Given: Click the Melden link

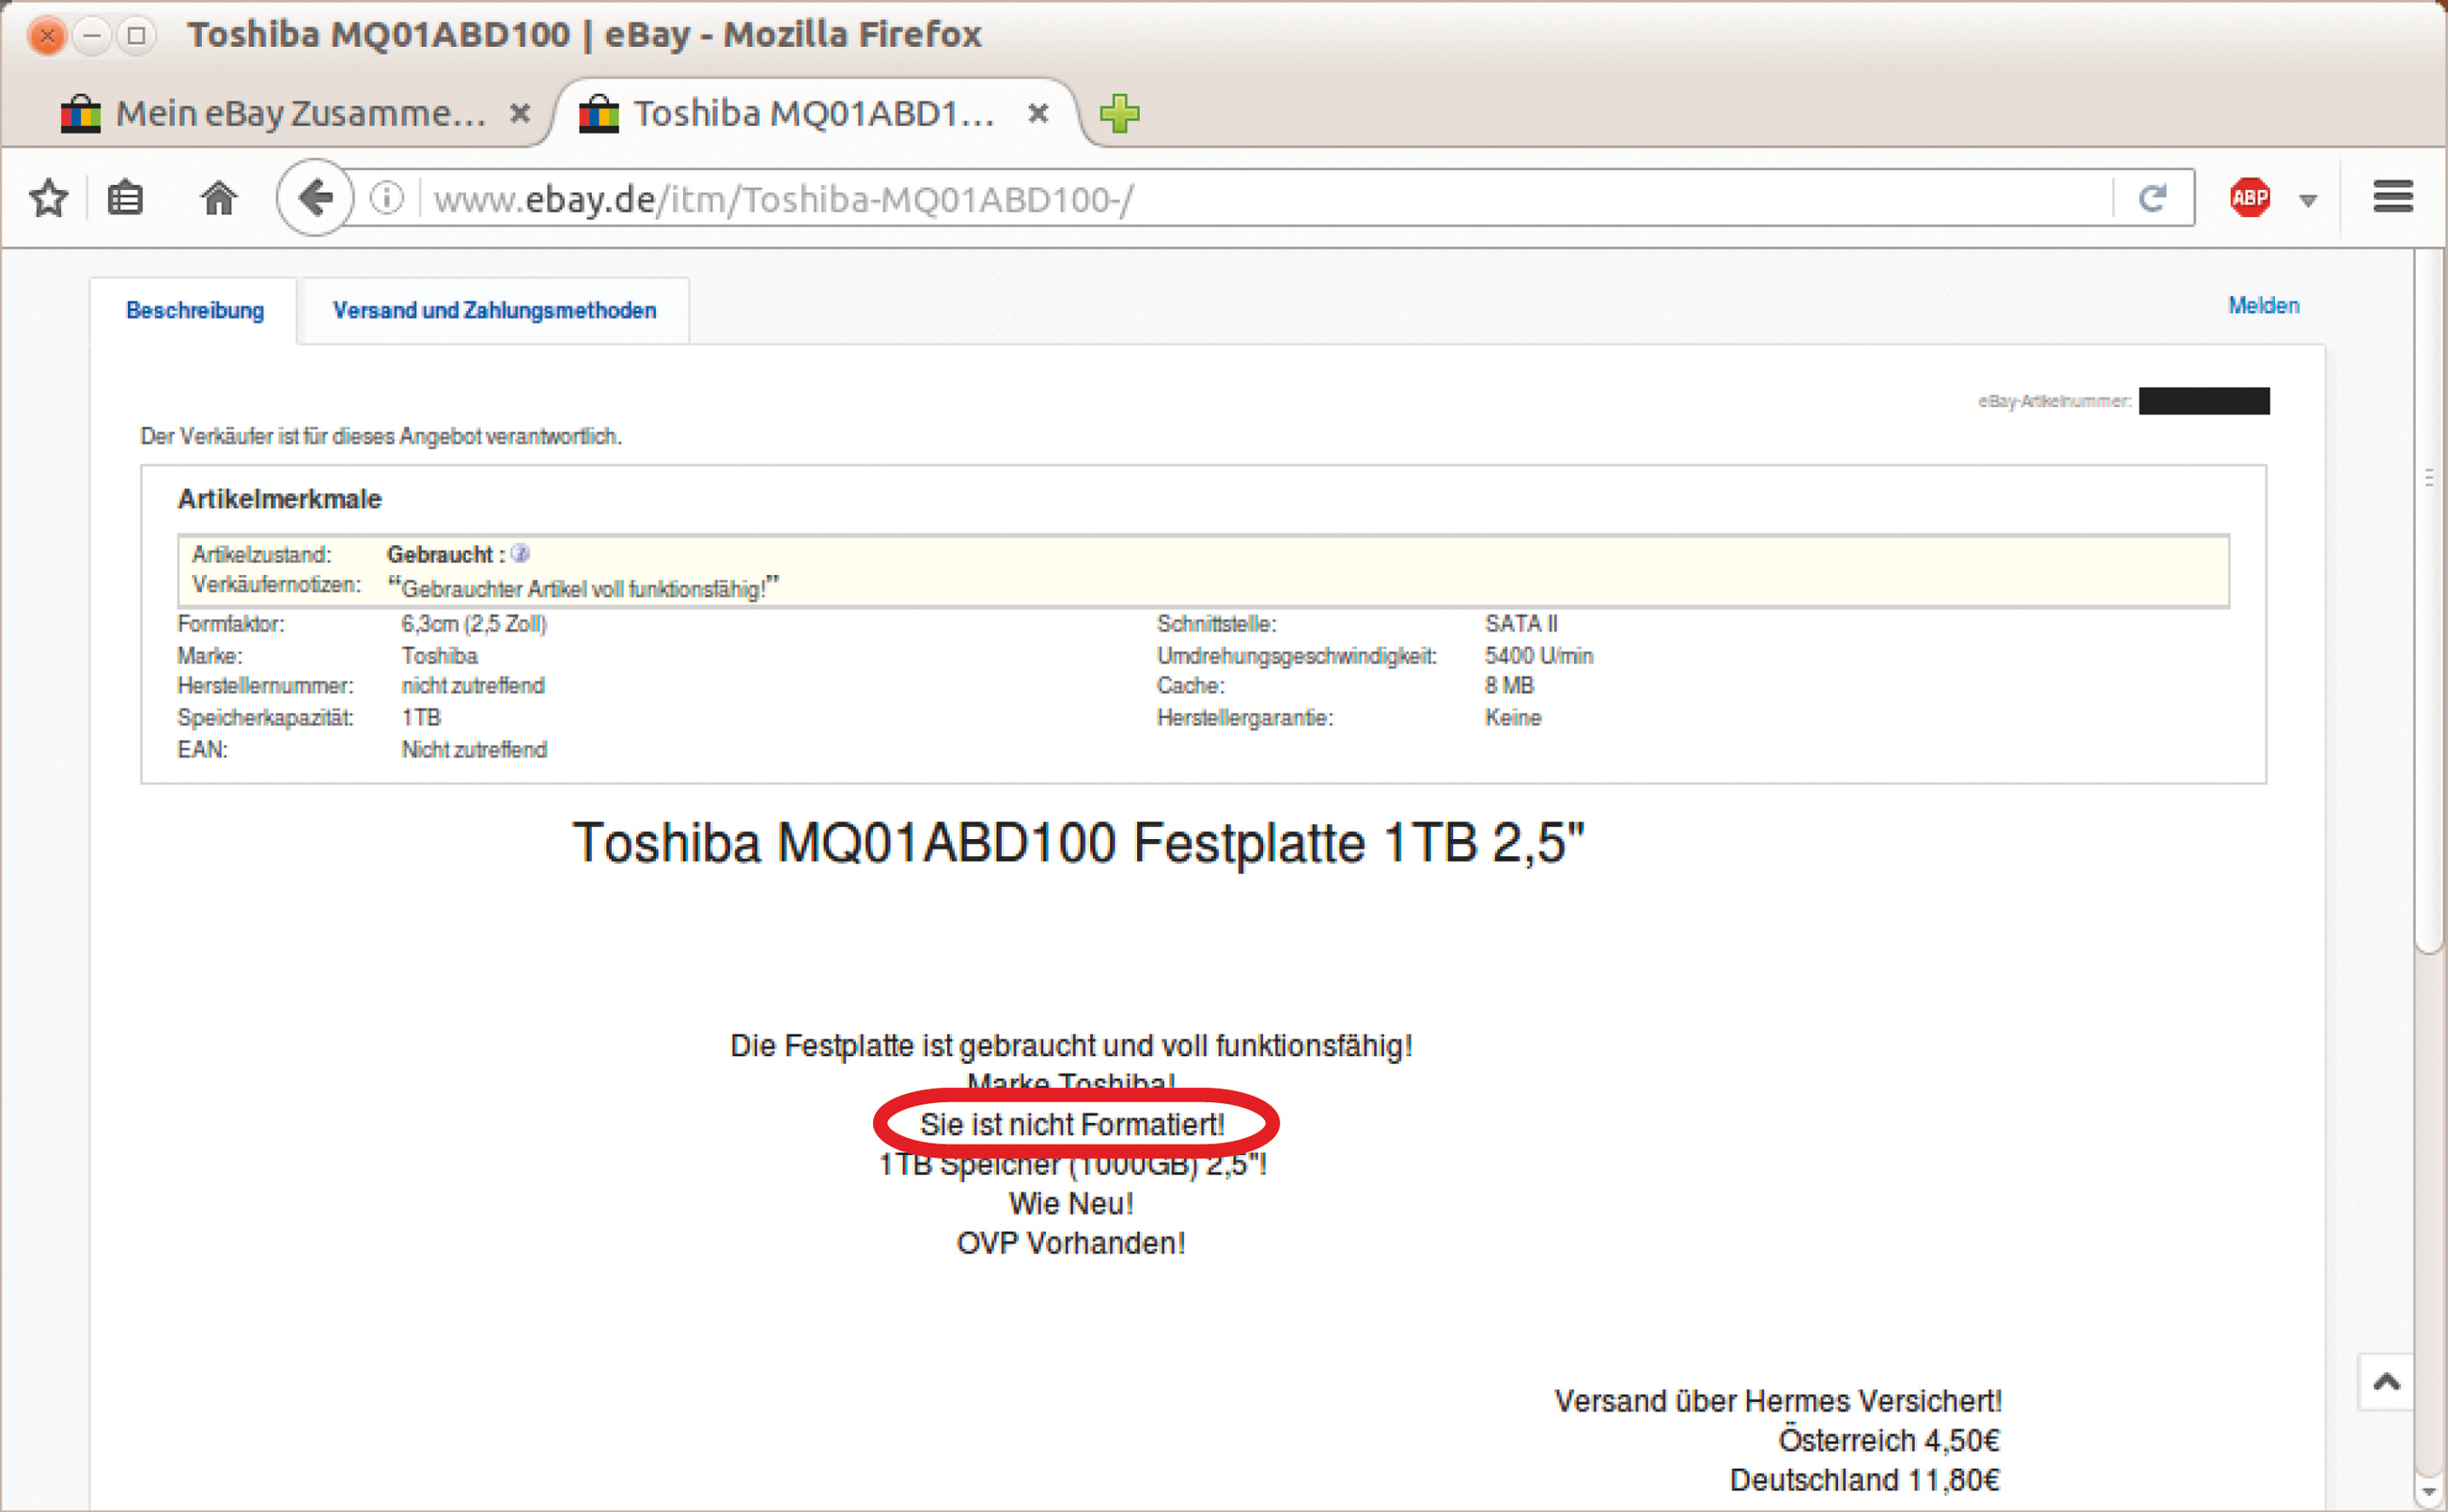Looking at the screenshot, I should [2263, 306].
